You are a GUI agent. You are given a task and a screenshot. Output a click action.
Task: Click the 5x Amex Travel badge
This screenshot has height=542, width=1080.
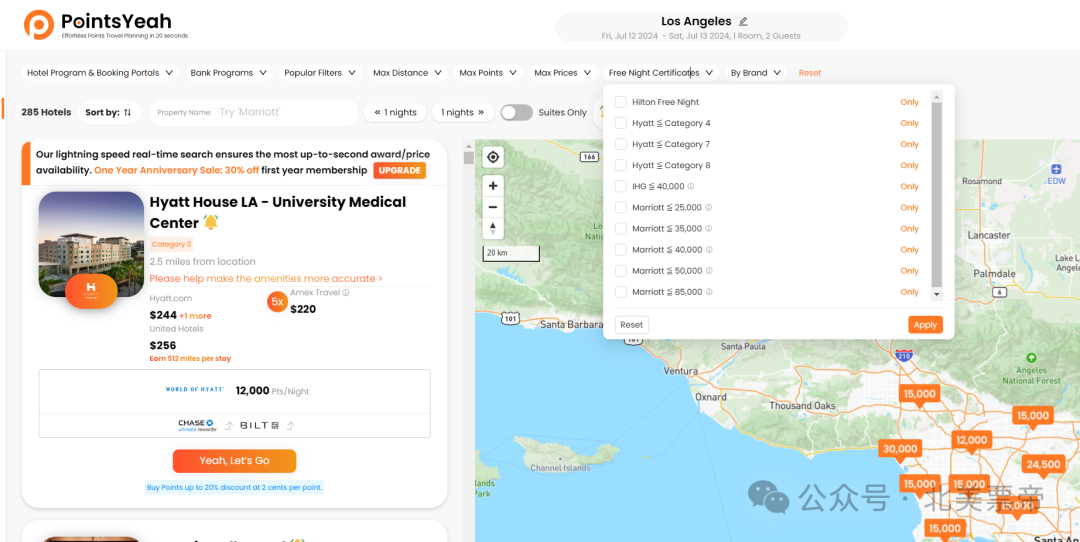coord(278,302)
